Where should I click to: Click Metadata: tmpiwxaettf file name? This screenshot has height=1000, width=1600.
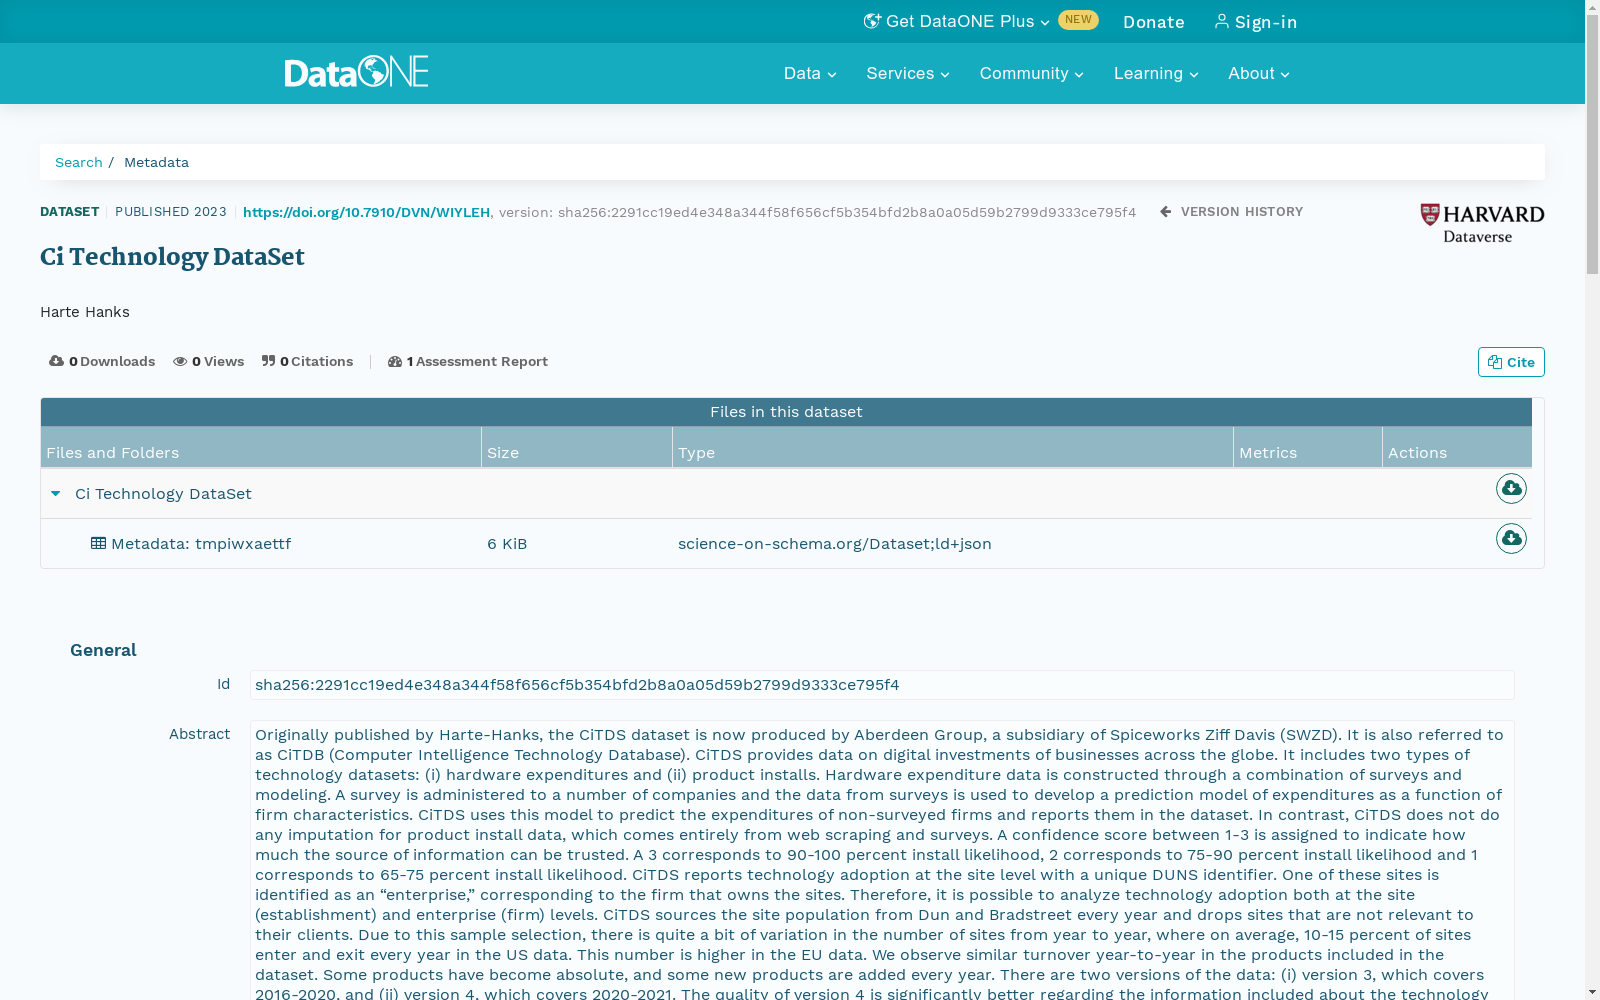(201, 544)
